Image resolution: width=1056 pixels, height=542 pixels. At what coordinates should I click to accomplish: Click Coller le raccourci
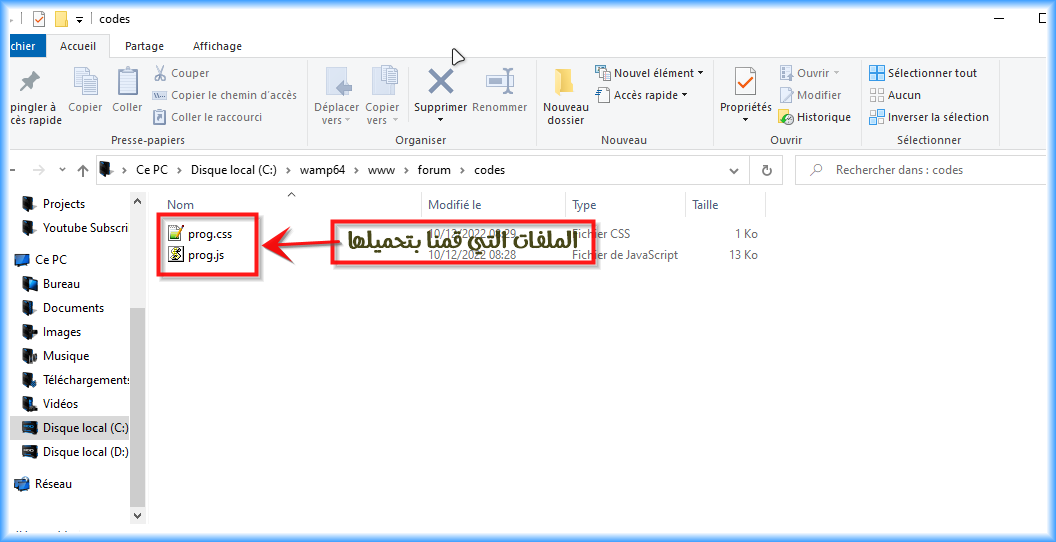click(x=207, y=117)
